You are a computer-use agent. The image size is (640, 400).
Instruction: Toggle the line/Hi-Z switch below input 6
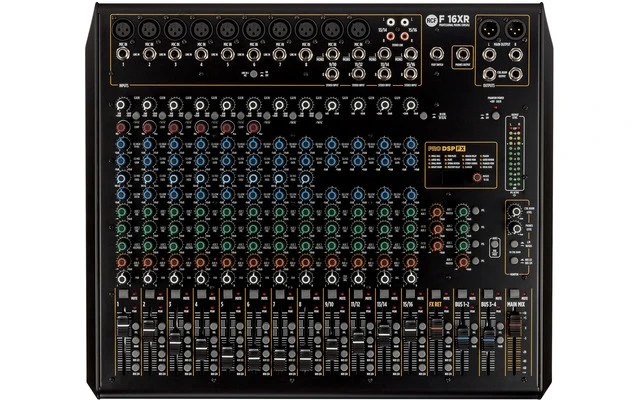tap(253, 74)
